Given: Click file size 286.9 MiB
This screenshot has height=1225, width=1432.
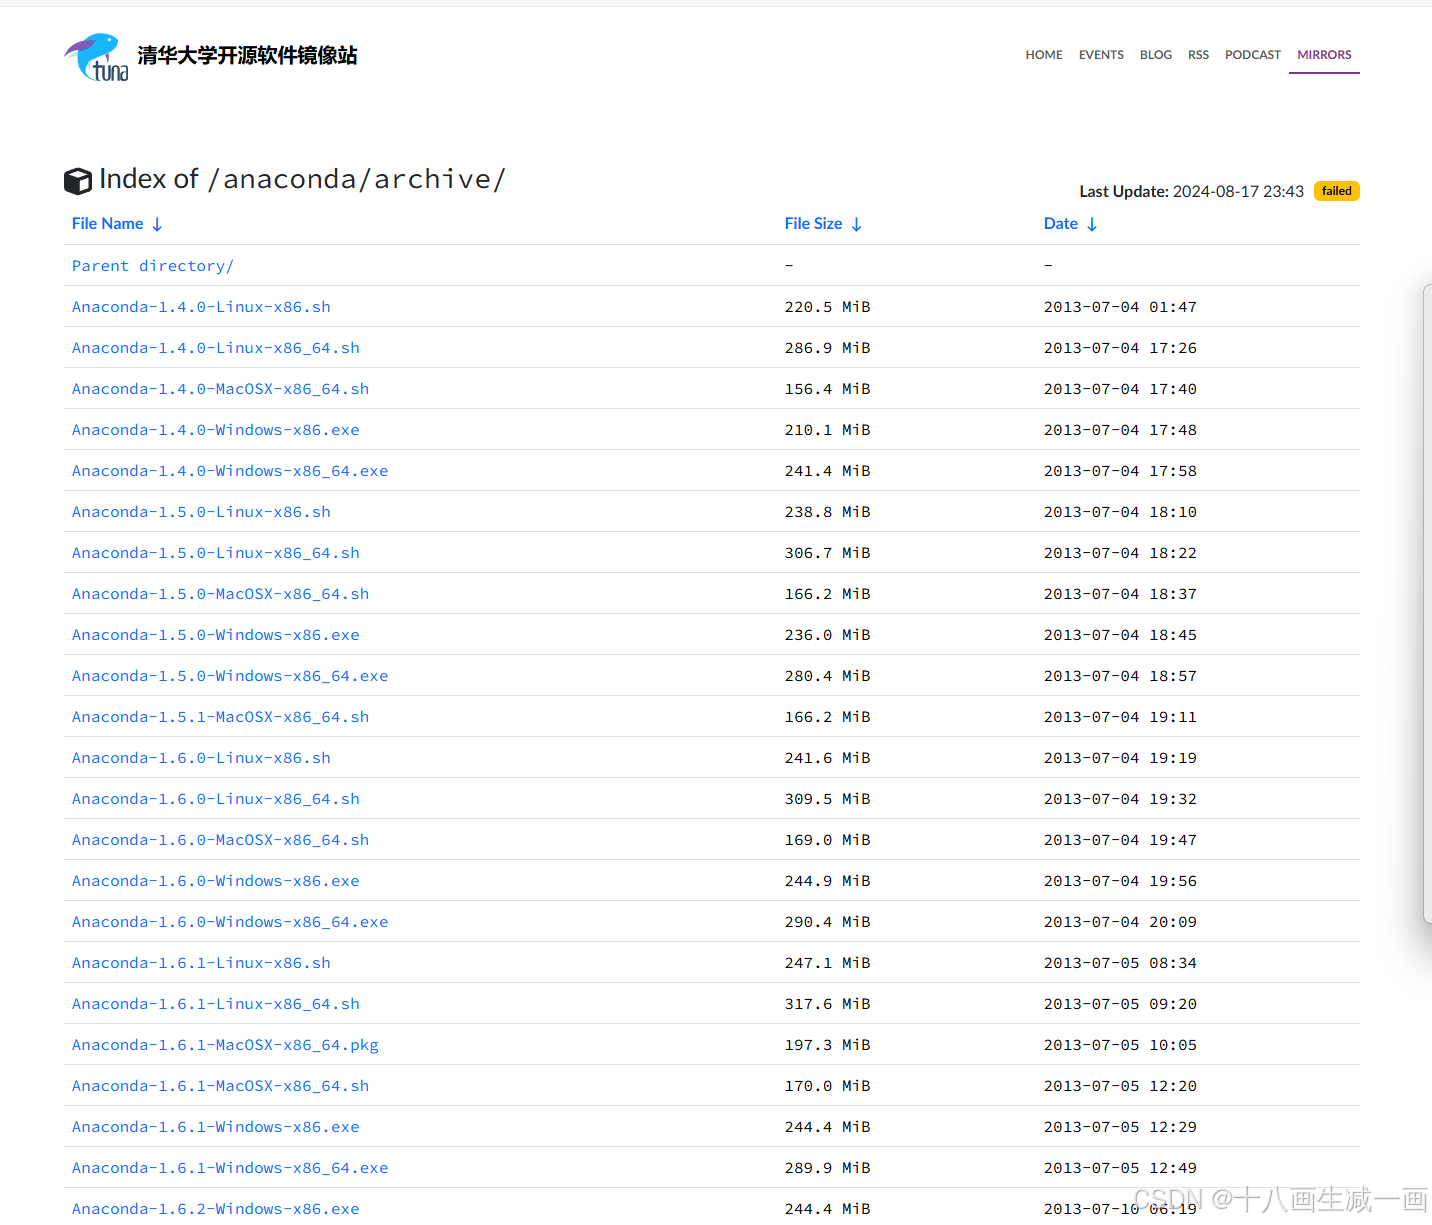Looking at the screenshot, I should [x=828, y=348].
